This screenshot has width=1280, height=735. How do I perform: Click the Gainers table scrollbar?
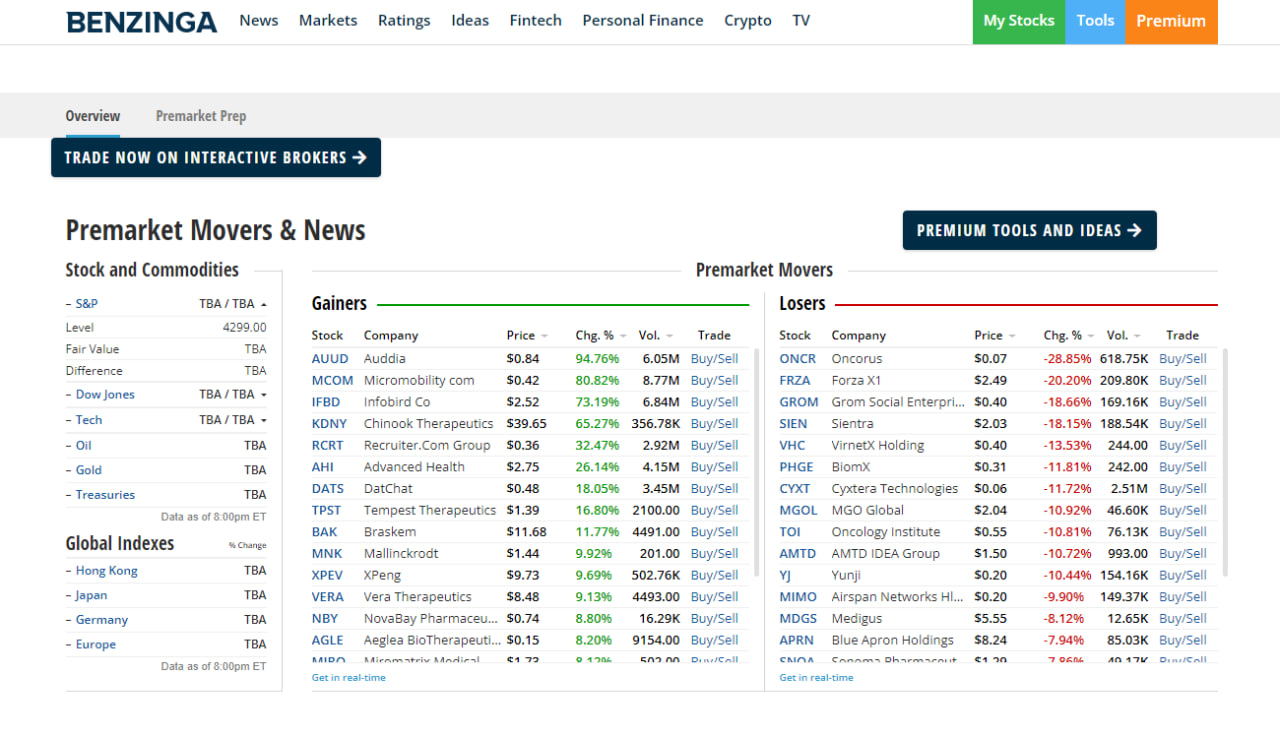pyautogui.click(x=756, y=463)
